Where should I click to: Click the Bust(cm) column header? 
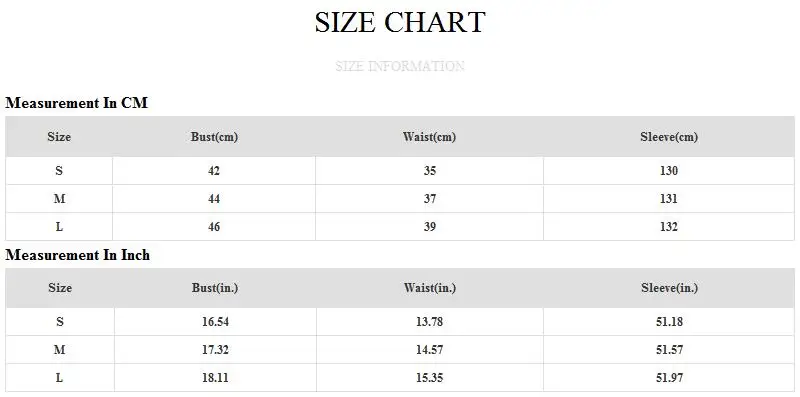click(x=214, y=137)
